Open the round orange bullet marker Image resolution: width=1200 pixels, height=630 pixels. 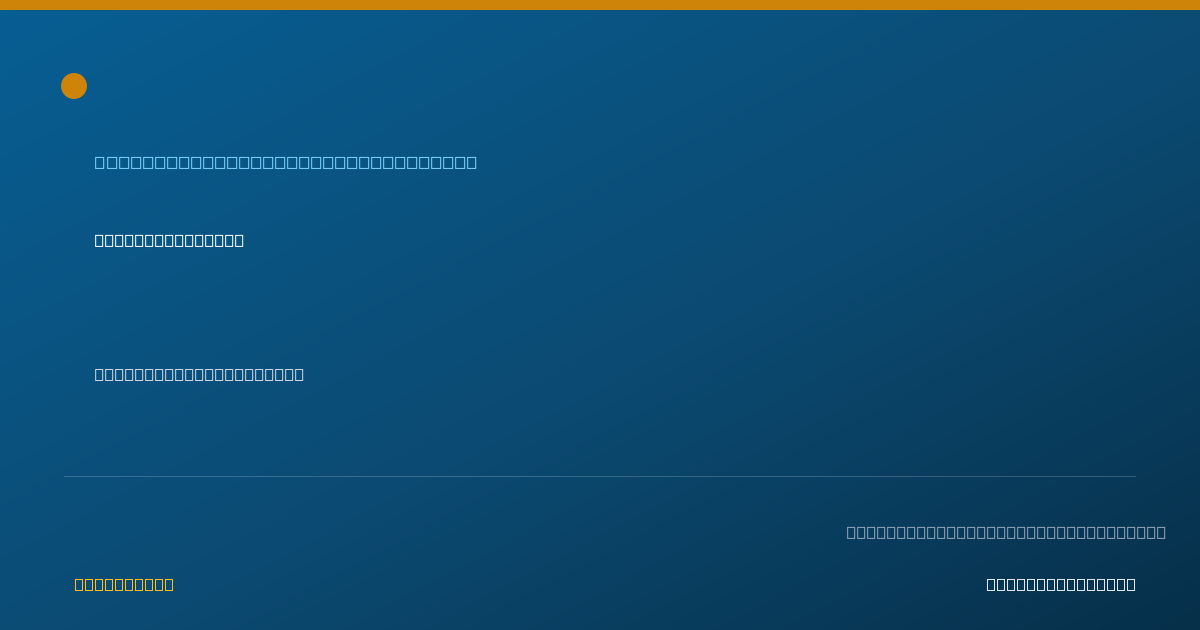74,86
